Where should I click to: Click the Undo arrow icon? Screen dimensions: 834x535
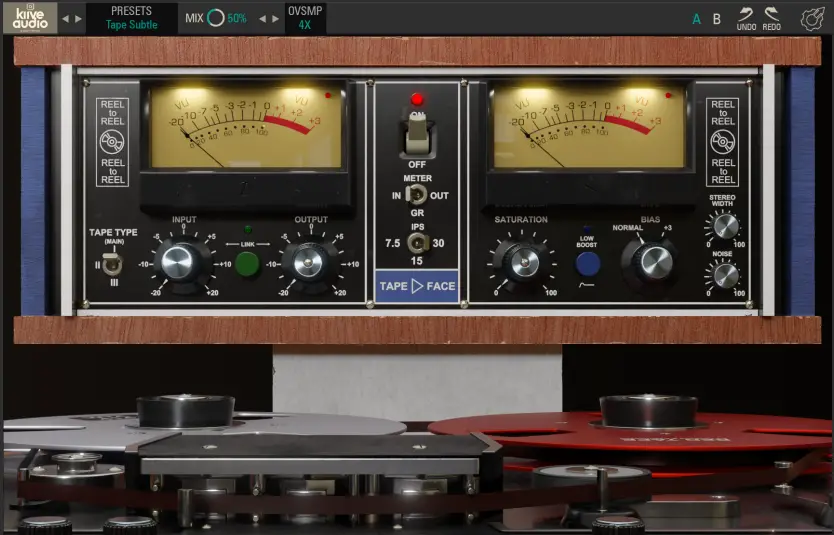click(x=746, y=14)
